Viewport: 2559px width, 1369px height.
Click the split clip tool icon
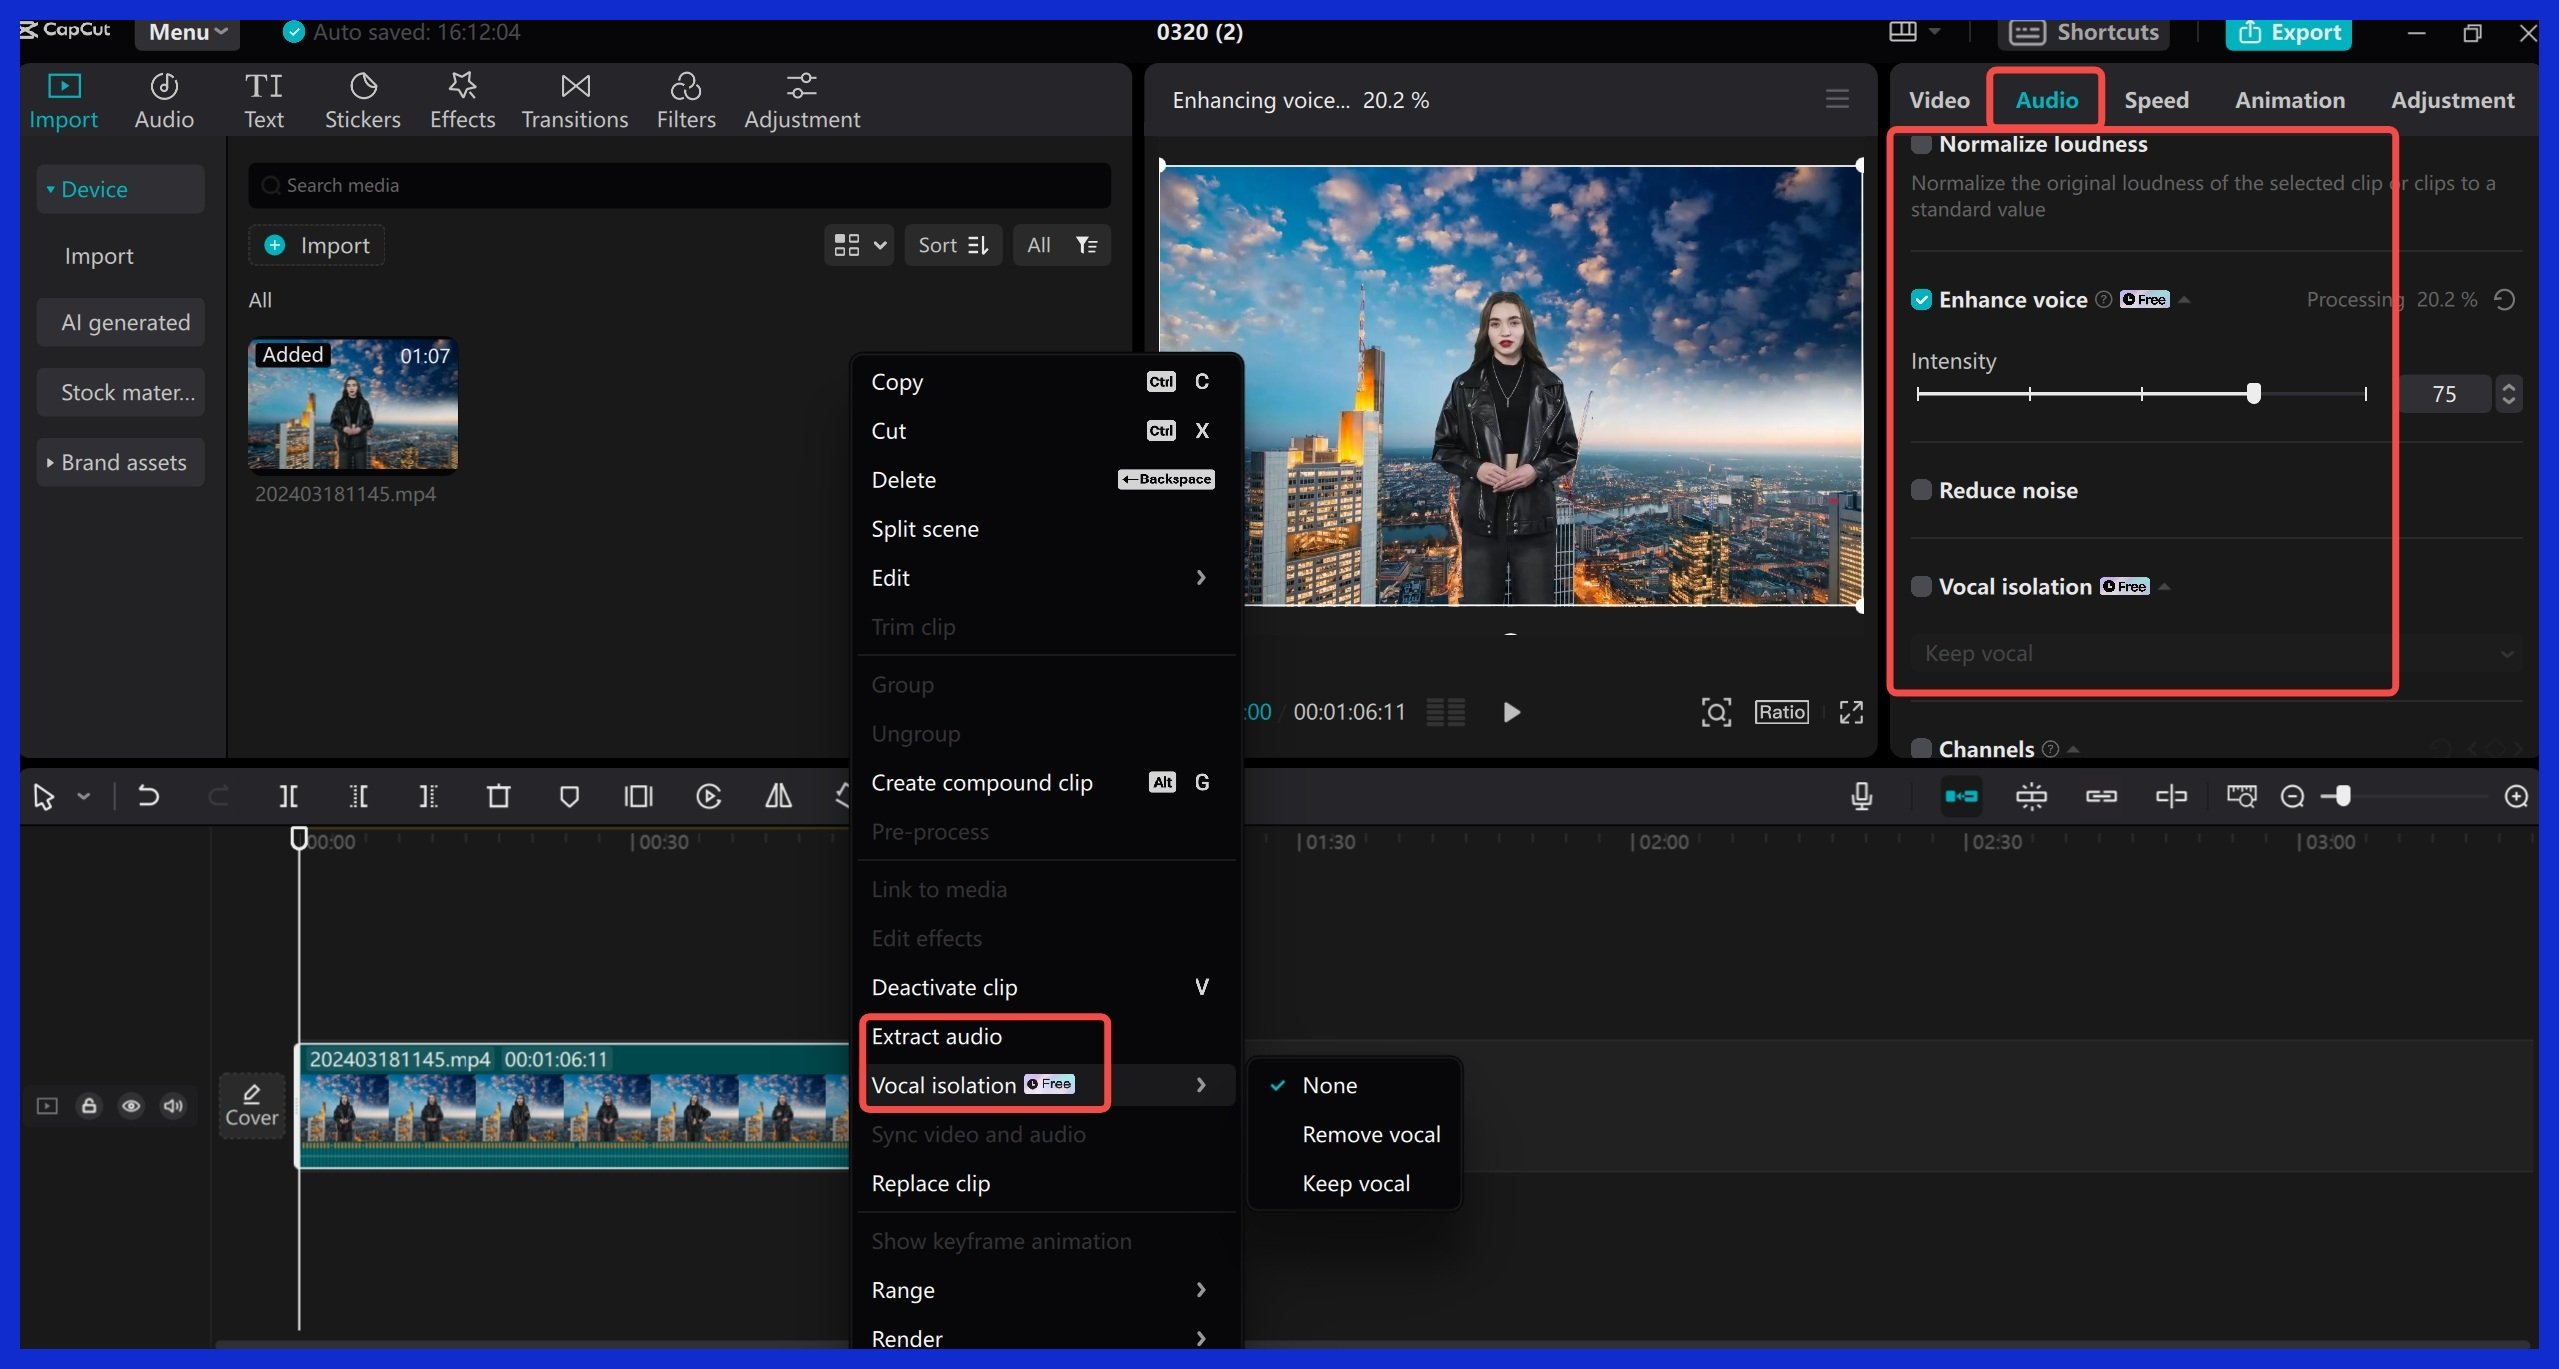288,796
